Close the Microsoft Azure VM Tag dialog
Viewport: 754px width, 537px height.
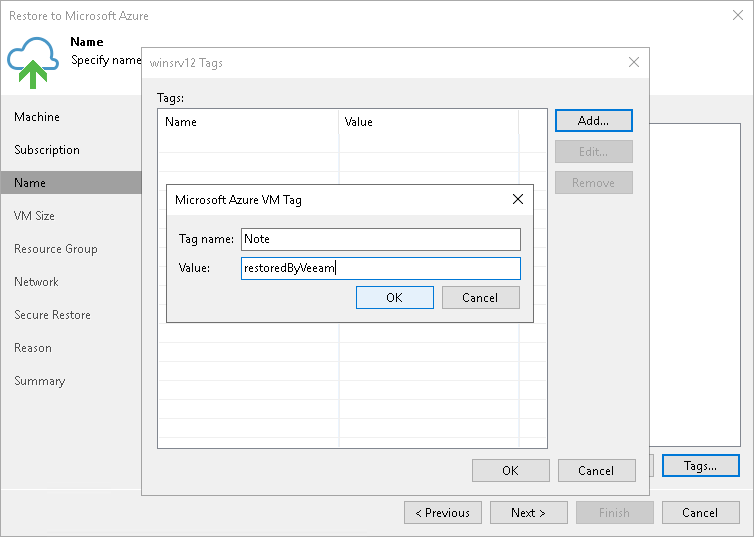(518, 199)
